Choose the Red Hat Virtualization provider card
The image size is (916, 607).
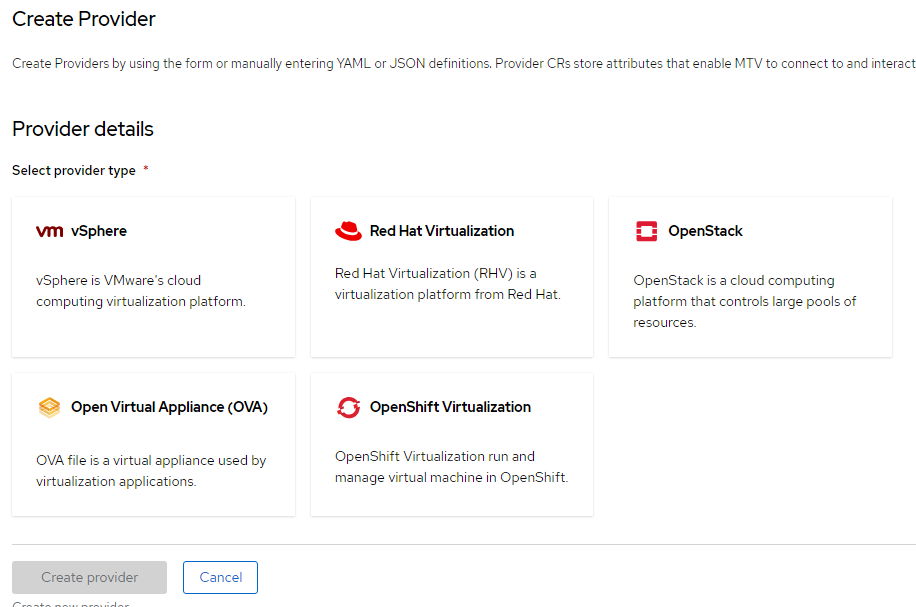click(452, 277)
